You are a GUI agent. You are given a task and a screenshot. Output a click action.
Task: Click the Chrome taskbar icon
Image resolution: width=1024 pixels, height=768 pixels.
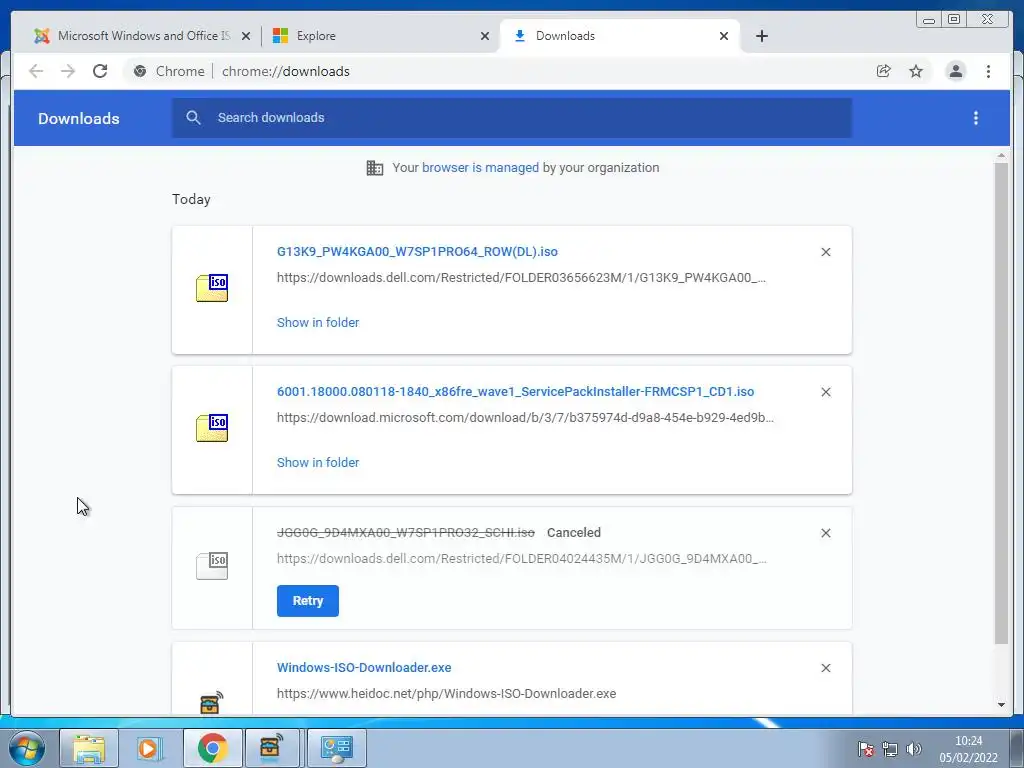tap(212, 748)
